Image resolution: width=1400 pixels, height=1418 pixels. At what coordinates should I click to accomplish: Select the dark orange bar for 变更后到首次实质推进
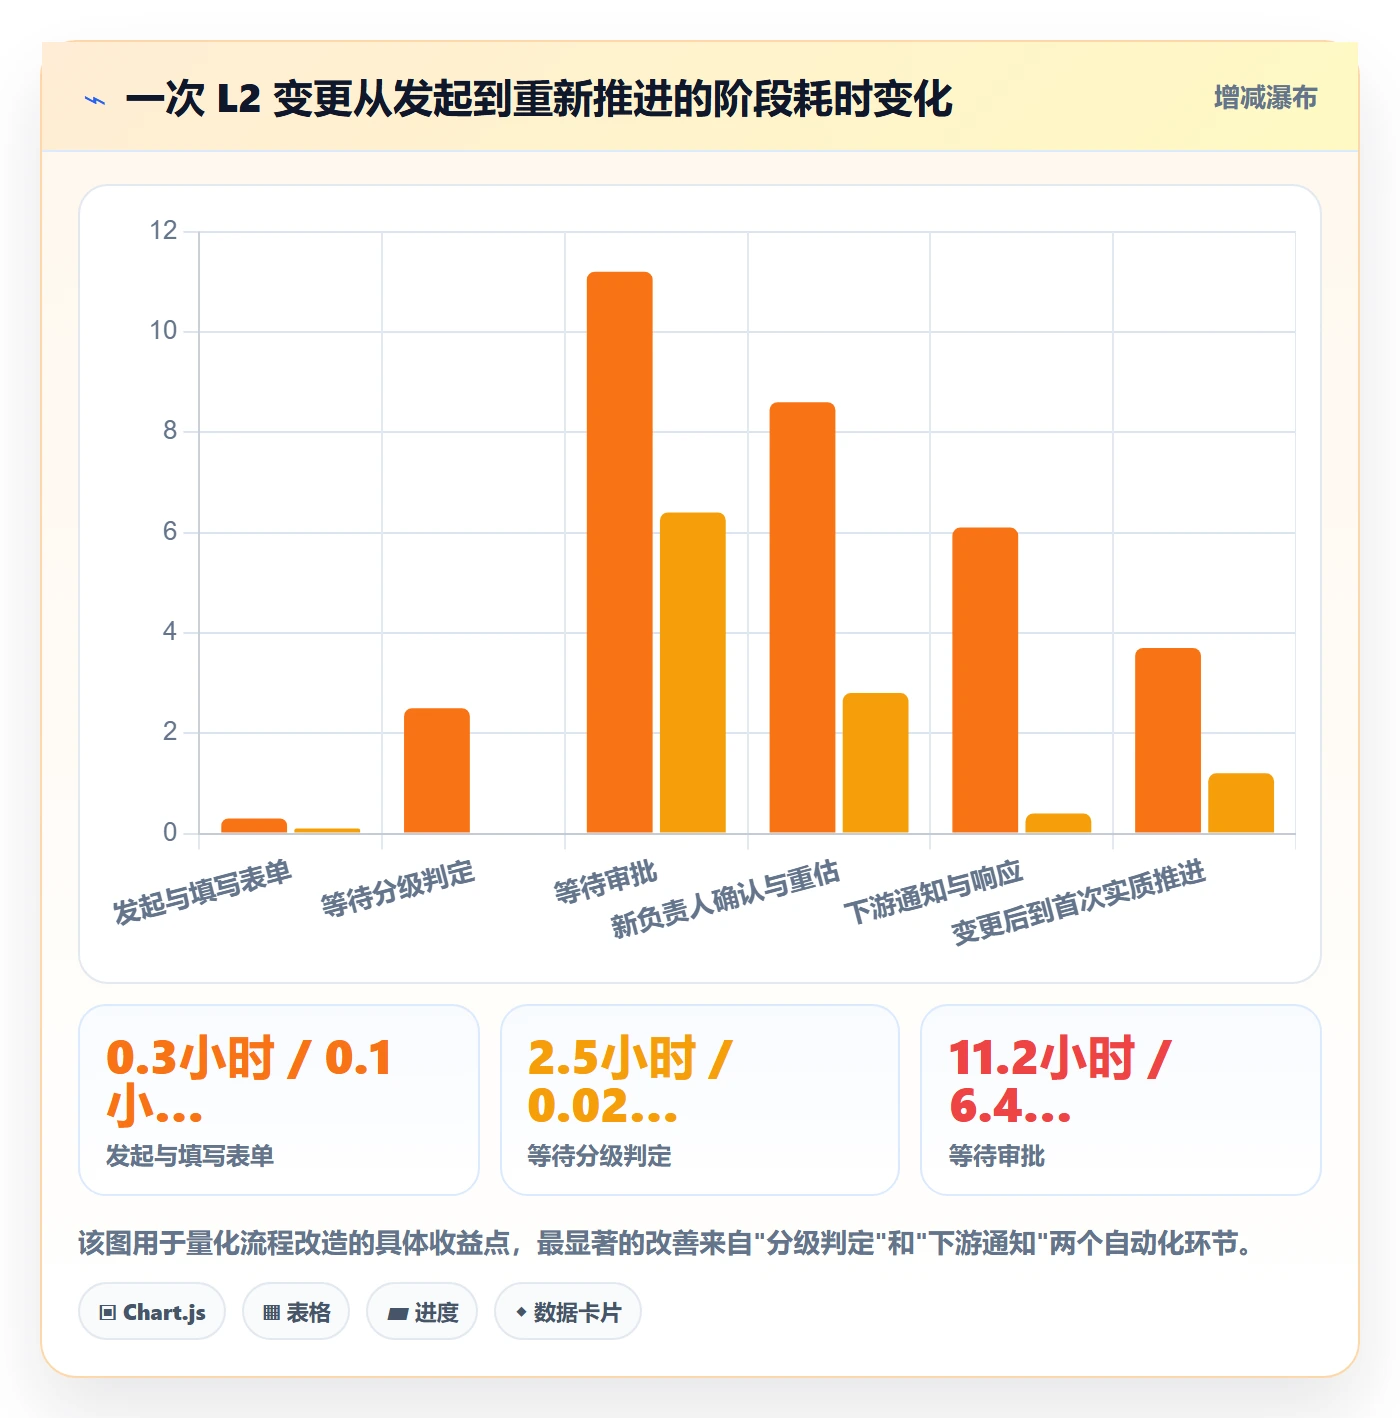(x=1168, y=740)
